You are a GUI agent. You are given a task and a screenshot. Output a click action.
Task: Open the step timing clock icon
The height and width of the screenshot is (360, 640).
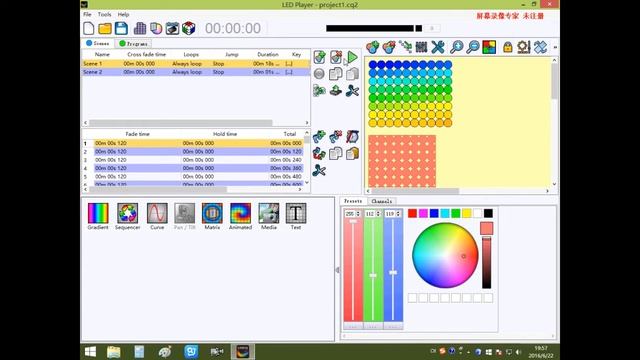[x=352, y=137]
